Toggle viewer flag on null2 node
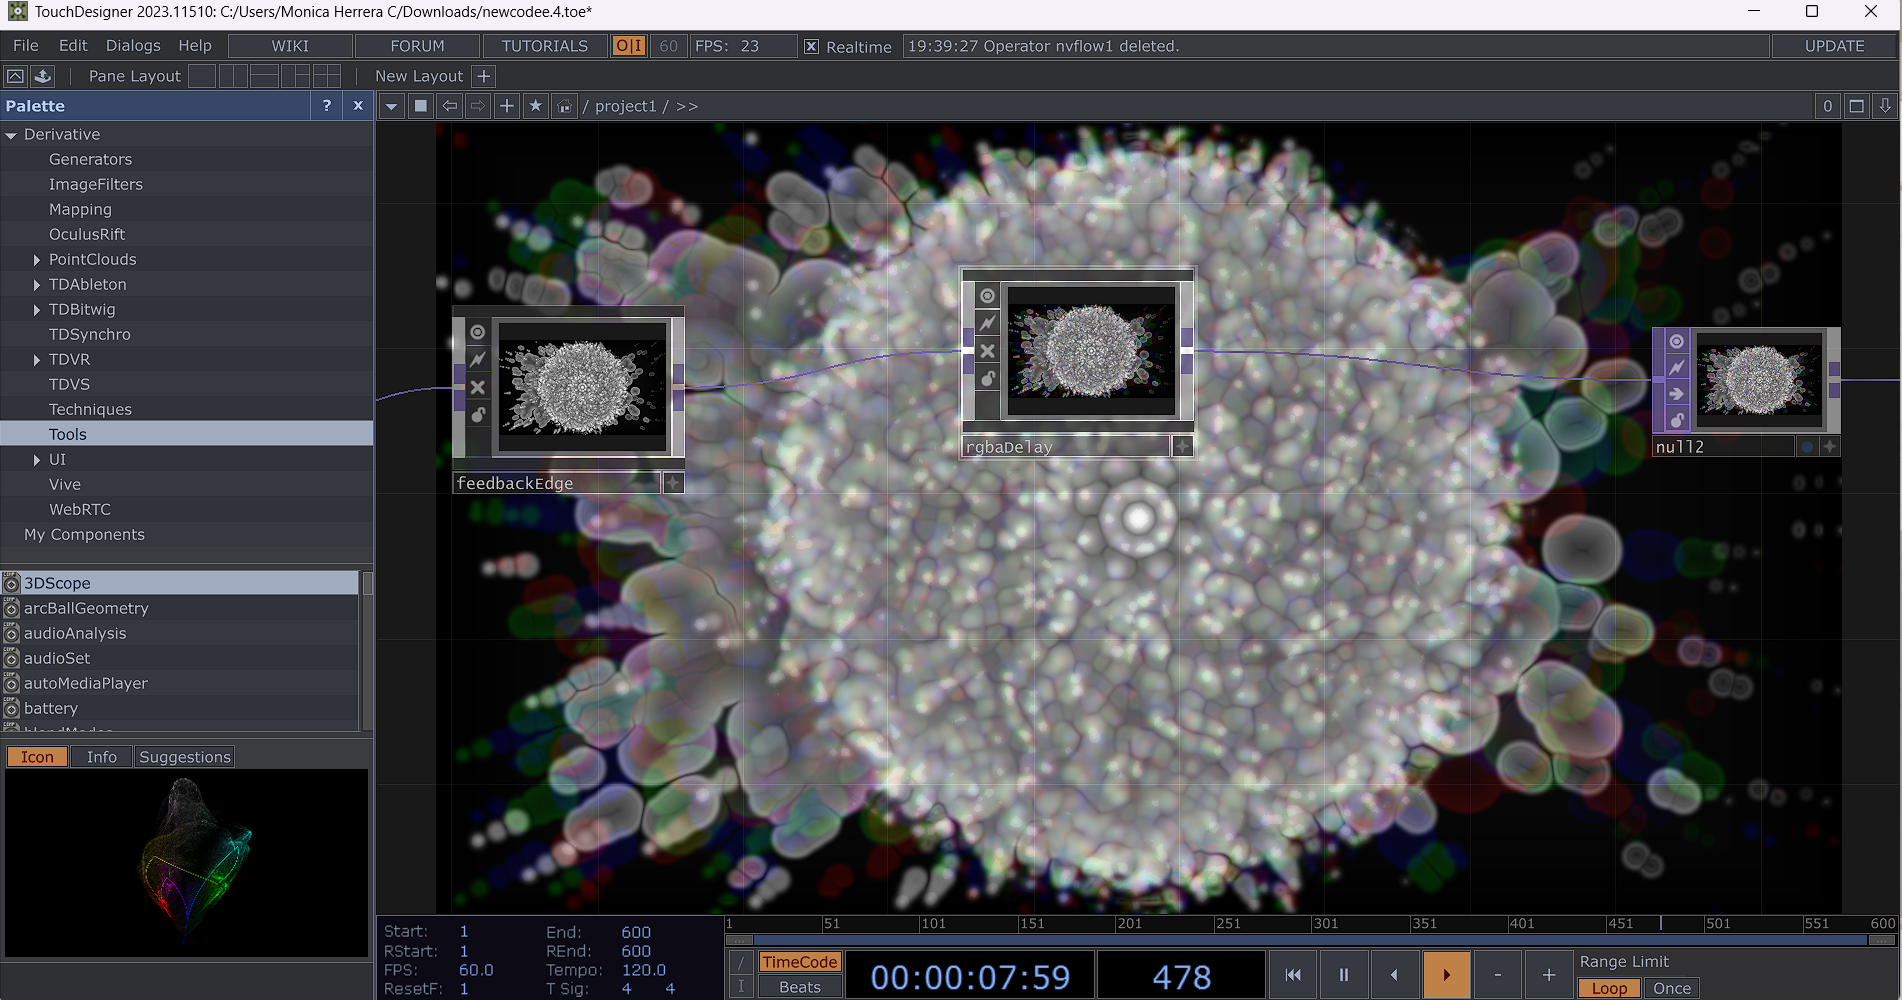The image size is (1902, 1000). pos(1677,342)
